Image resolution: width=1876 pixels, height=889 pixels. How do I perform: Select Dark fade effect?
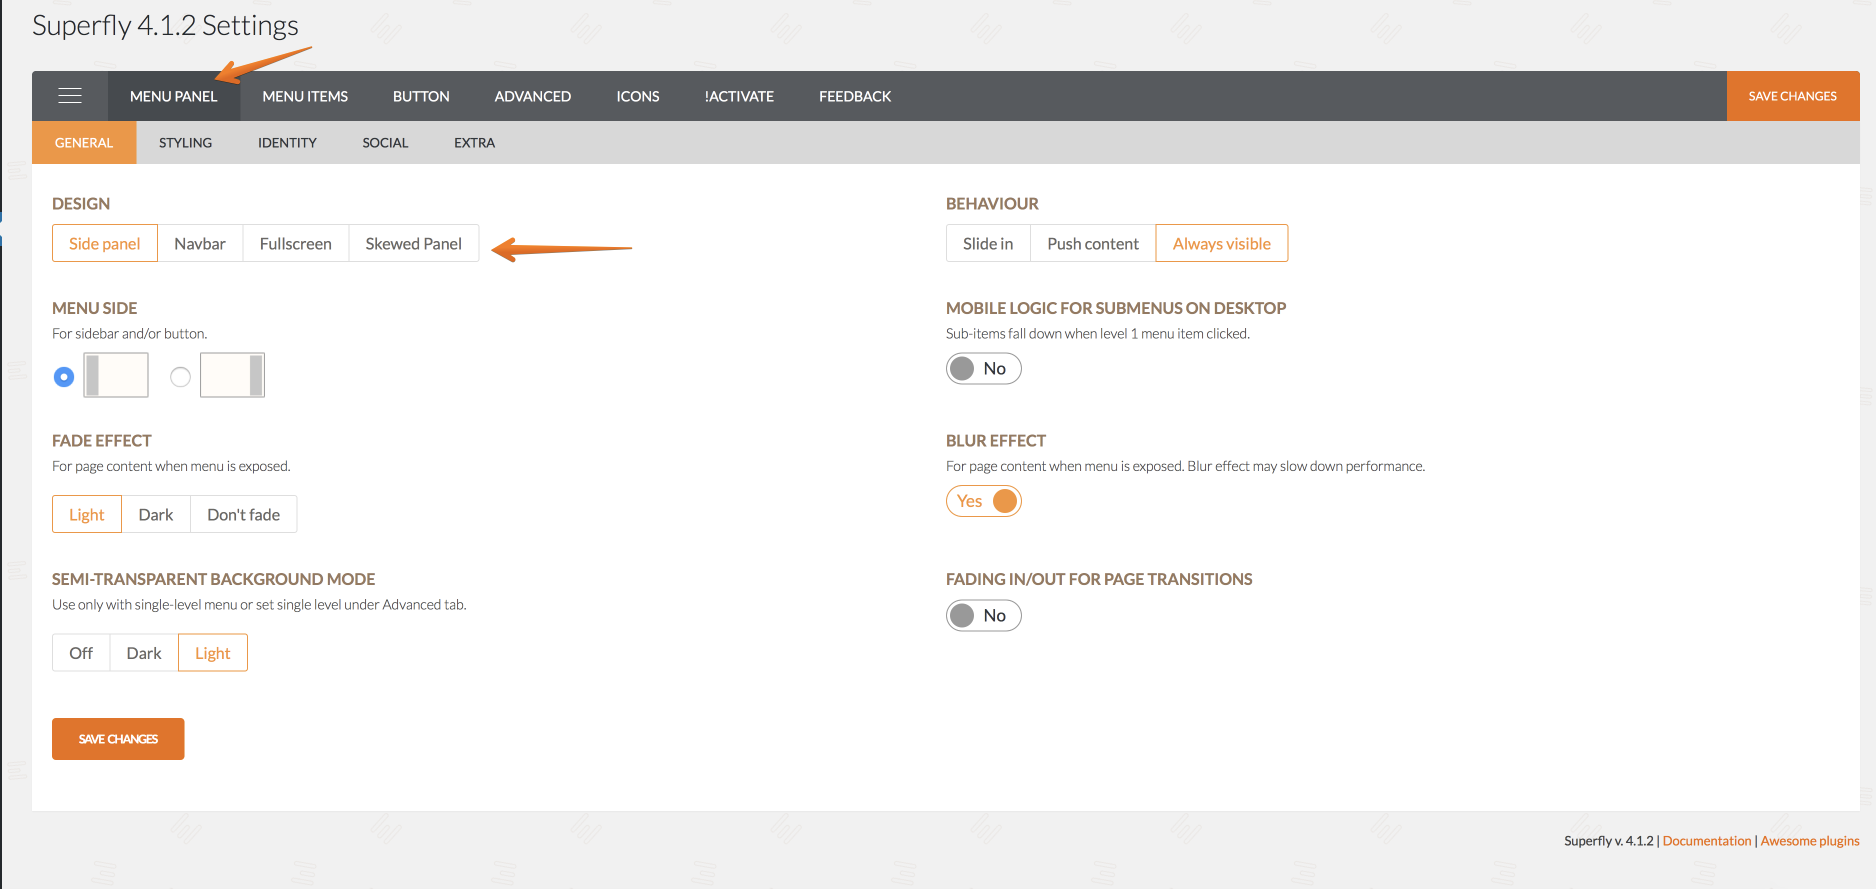(x=156, y=514)
